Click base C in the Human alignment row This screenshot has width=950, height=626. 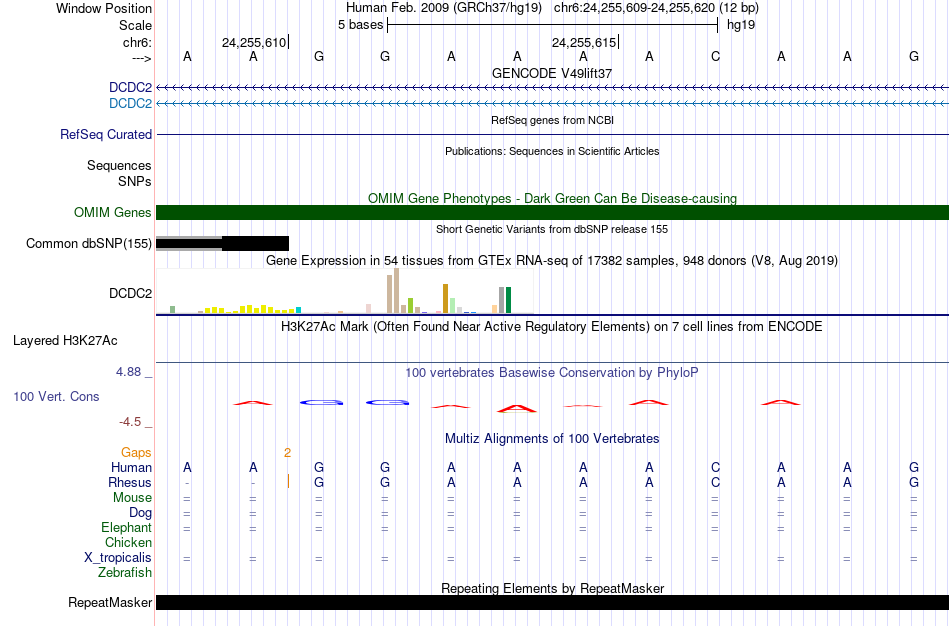tap(716, 467)
